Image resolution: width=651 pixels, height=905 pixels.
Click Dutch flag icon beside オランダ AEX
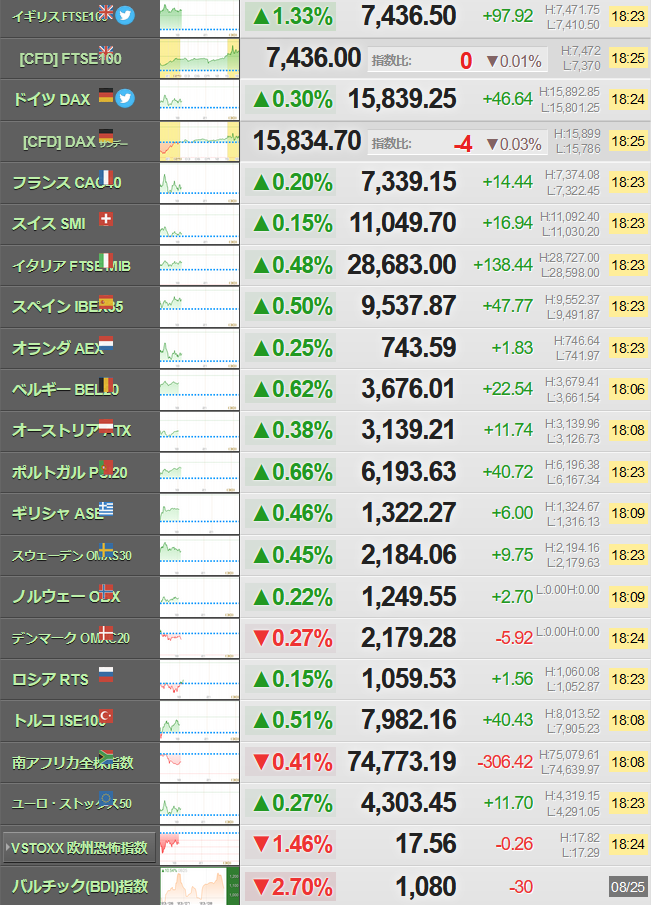(106, 343)
